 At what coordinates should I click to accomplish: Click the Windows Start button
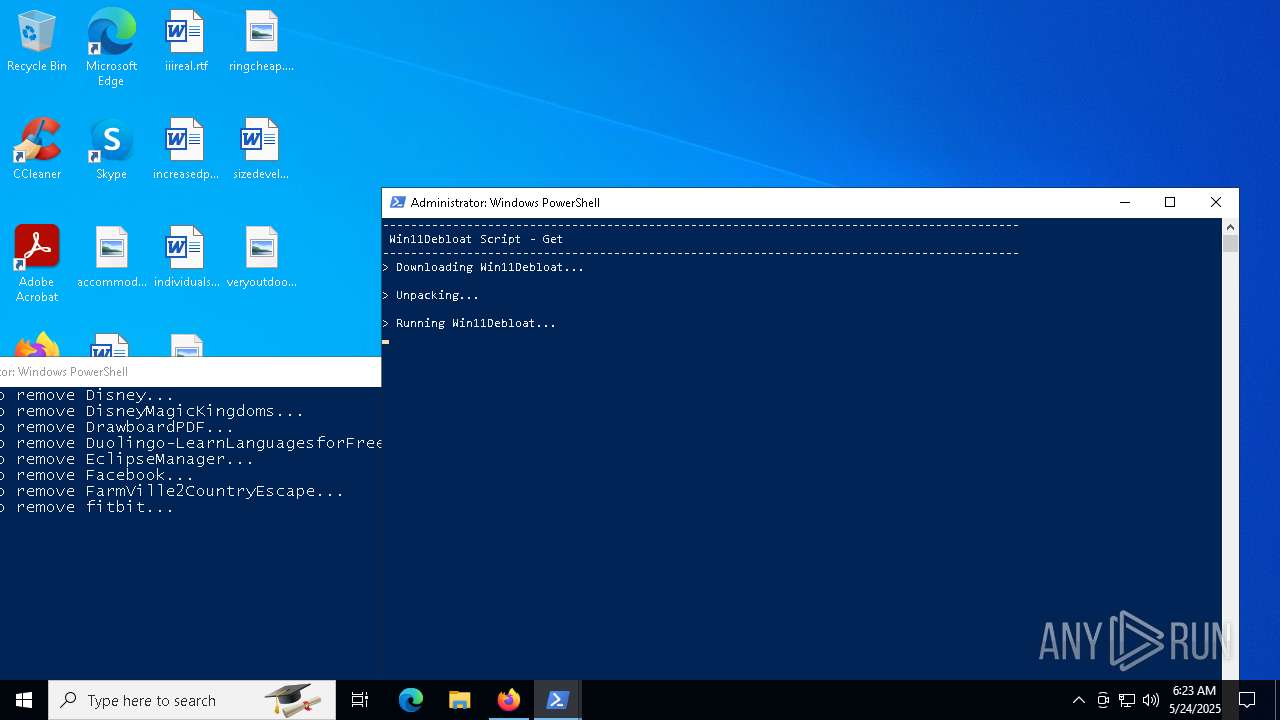24,700
